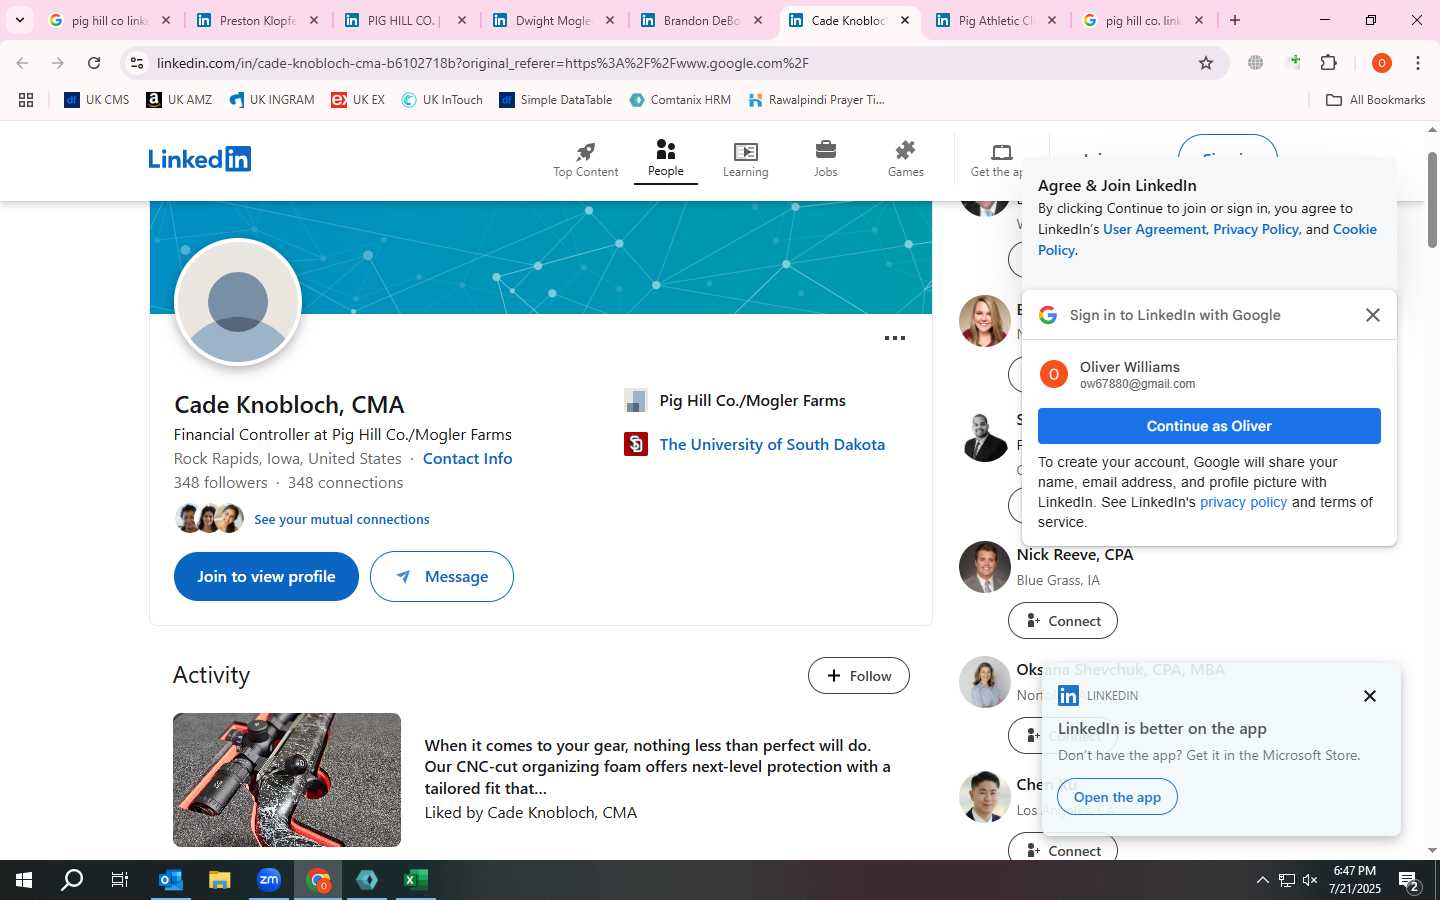Click Continue as Oliver button

tap(1209, 426)
